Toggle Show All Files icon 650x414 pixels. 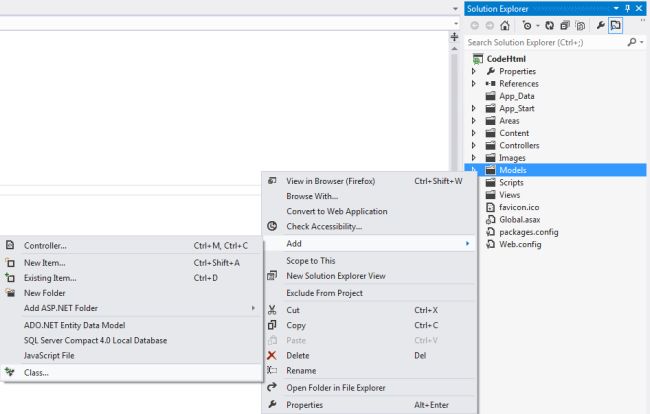point(580,26)
